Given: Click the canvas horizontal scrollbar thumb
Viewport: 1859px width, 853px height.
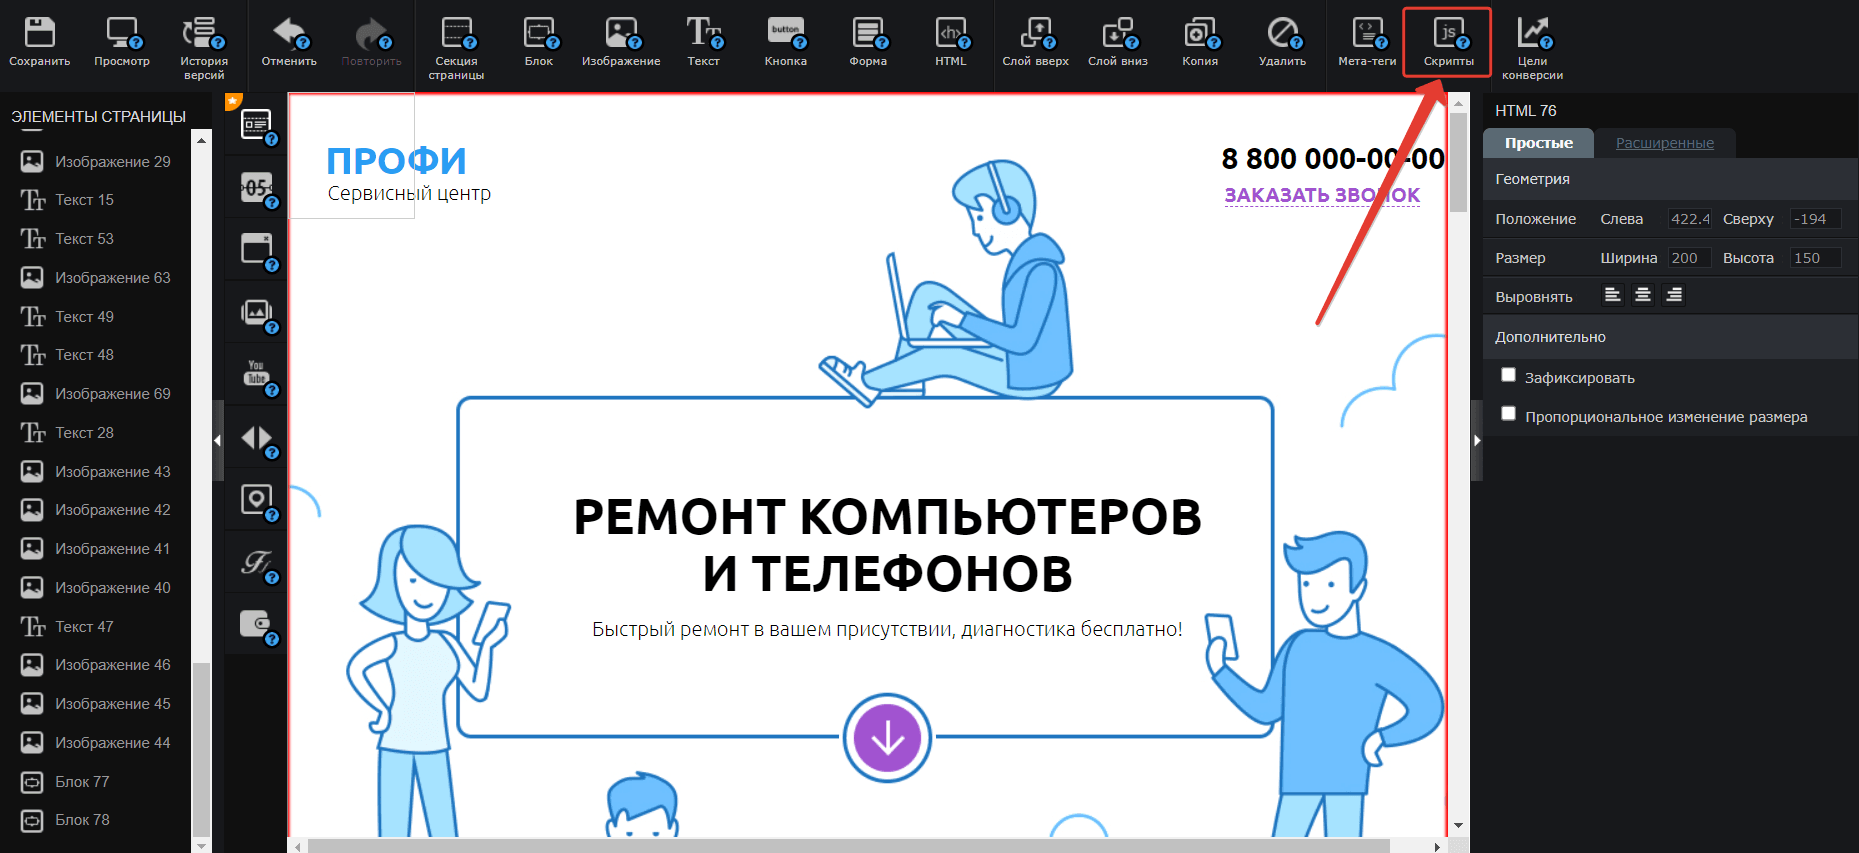Looking at the screenshot, I should click(848, 846).
